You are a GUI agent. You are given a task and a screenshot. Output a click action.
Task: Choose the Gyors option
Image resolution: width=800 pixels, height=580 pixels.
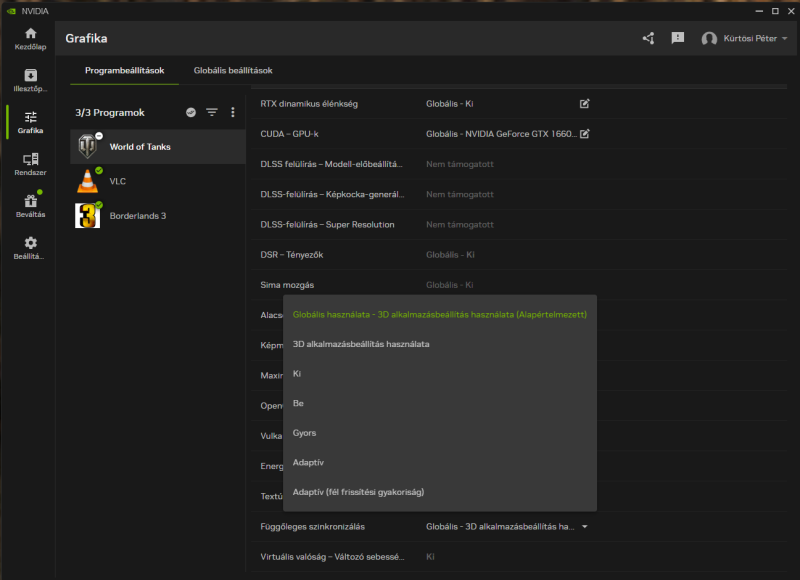[440, 433]
